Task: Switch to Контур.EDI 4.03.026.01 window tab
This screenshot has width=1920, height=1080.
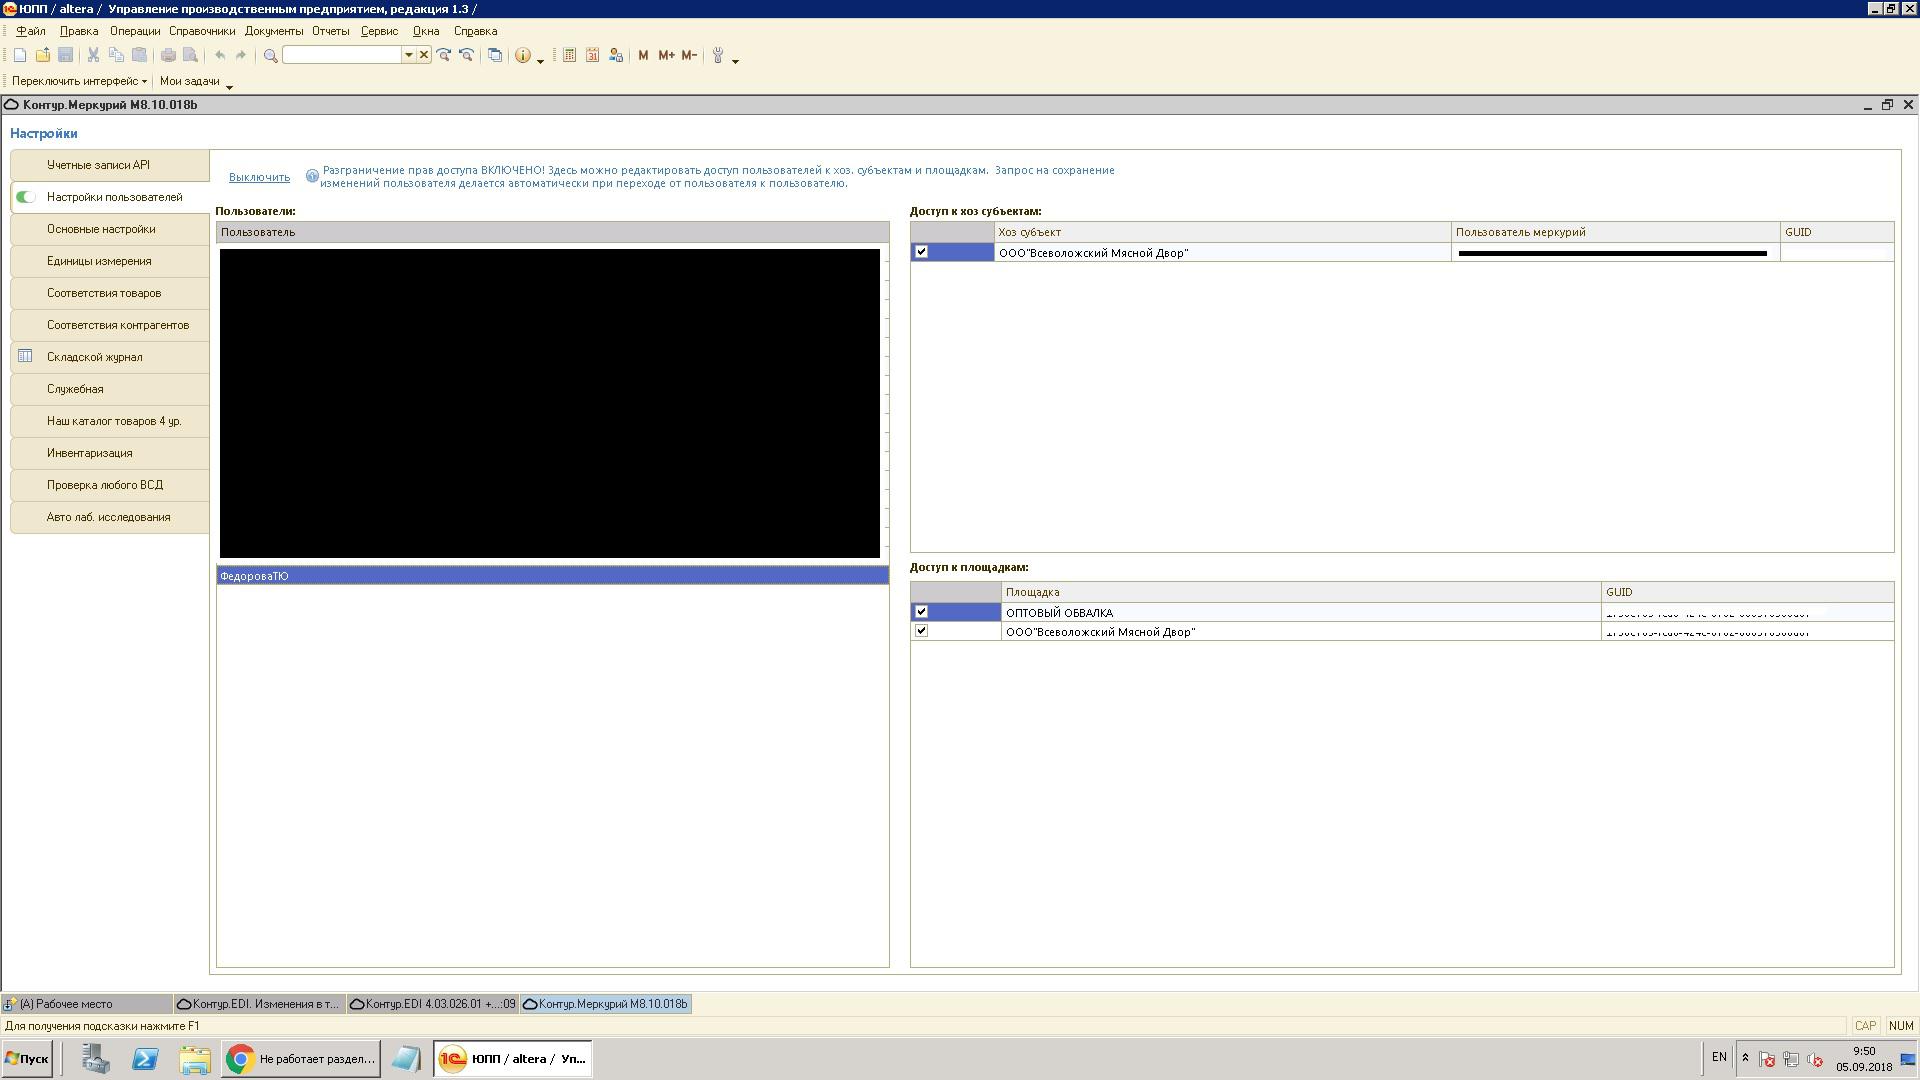Action: pyautogui.click(x=432, y=1004)
